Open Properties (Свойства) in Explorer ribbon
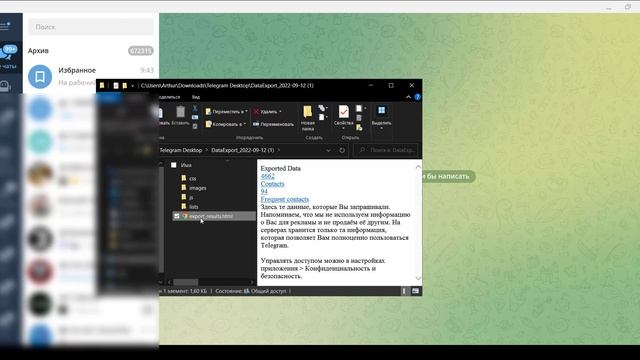The height and width of the screenshot is (360, 640). pyautogui.click(x=343, y=117)
